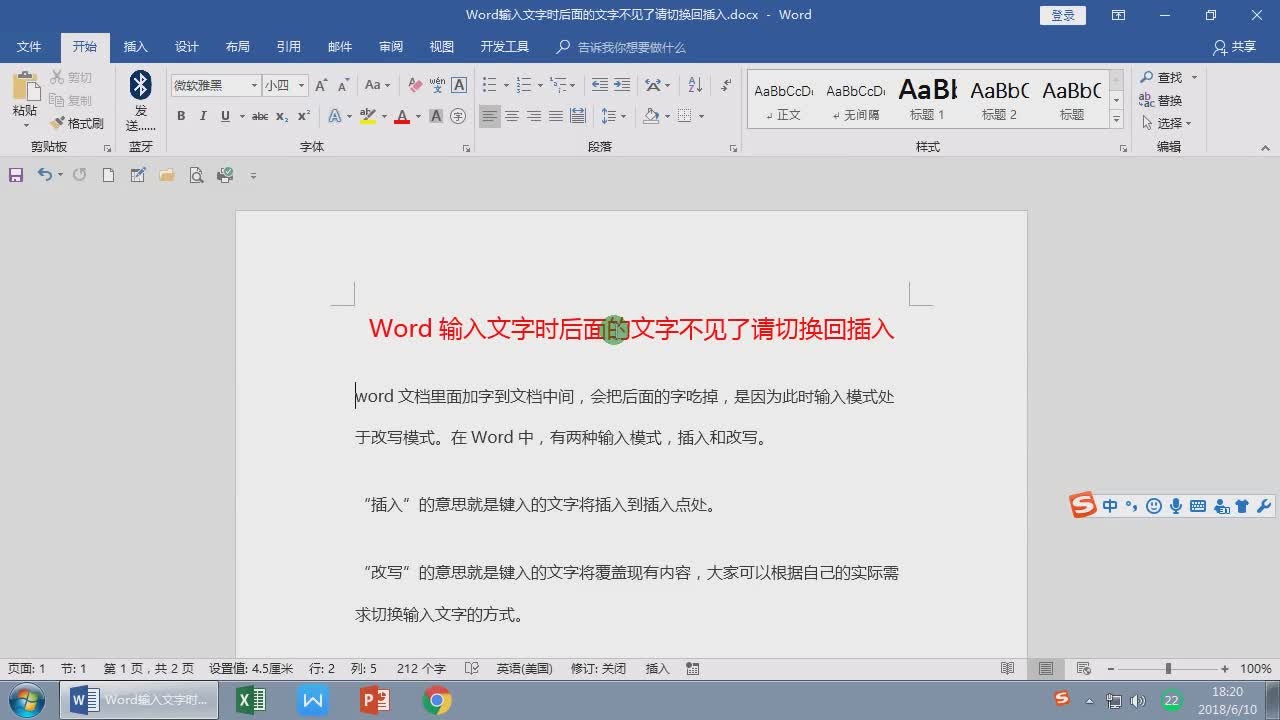Increase font size with grow-font icon
Viewport: 1280px width, 720px height.
[x=321, y=85]
